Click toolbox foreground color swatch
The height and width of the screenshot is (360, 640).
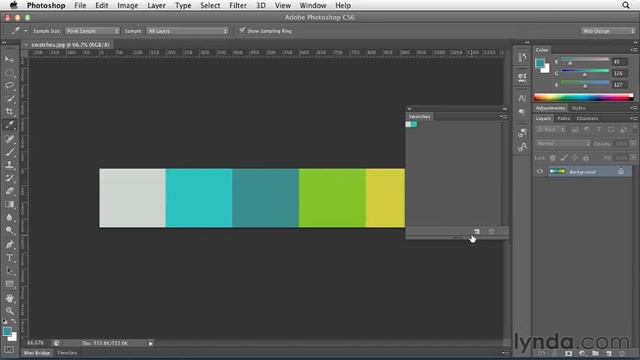point(7,332)
